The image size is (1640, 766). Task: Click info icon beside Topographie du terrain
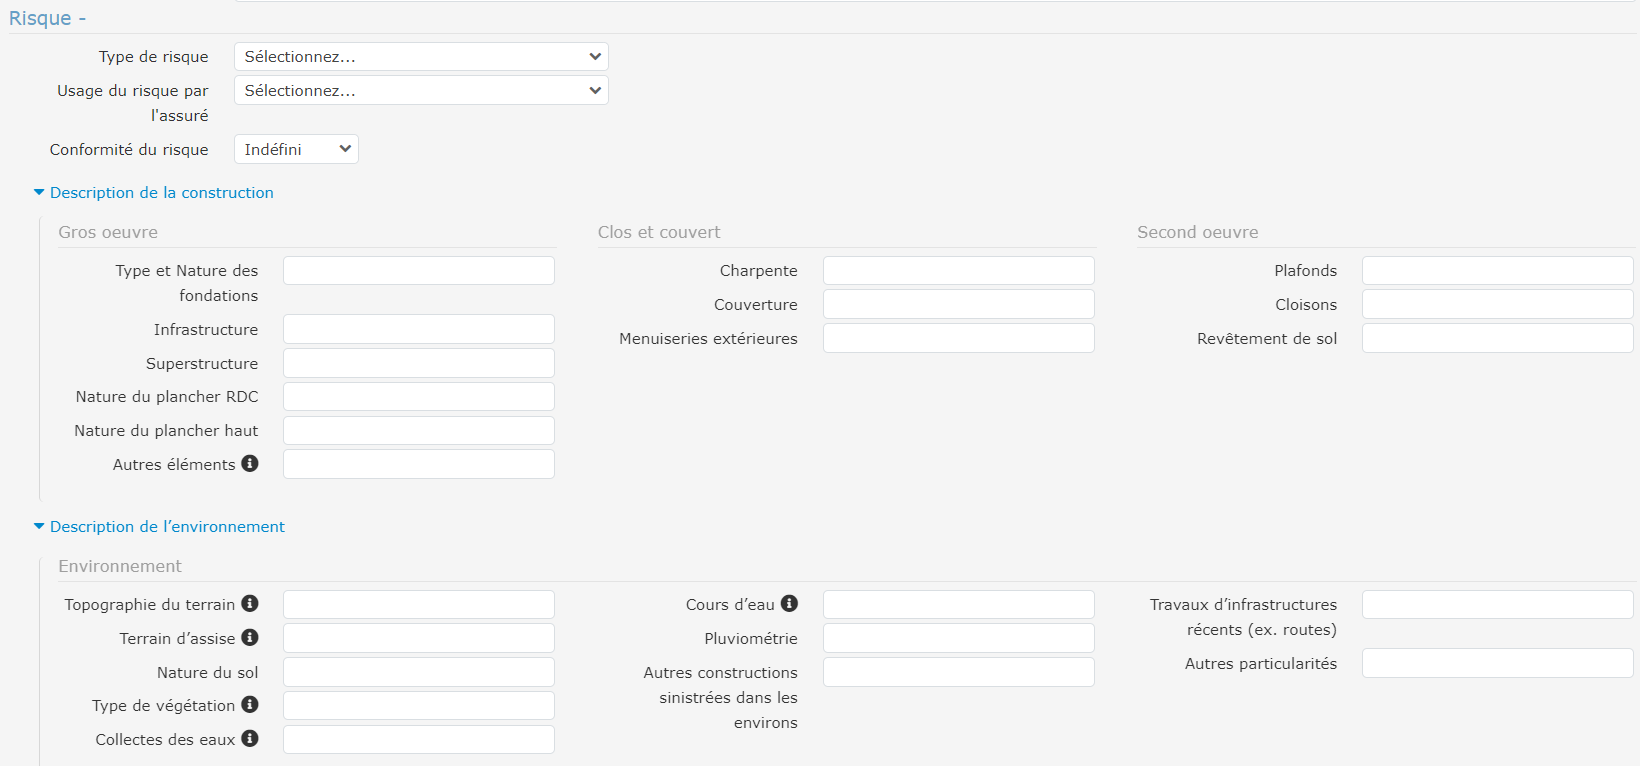(x=250, y=604)
